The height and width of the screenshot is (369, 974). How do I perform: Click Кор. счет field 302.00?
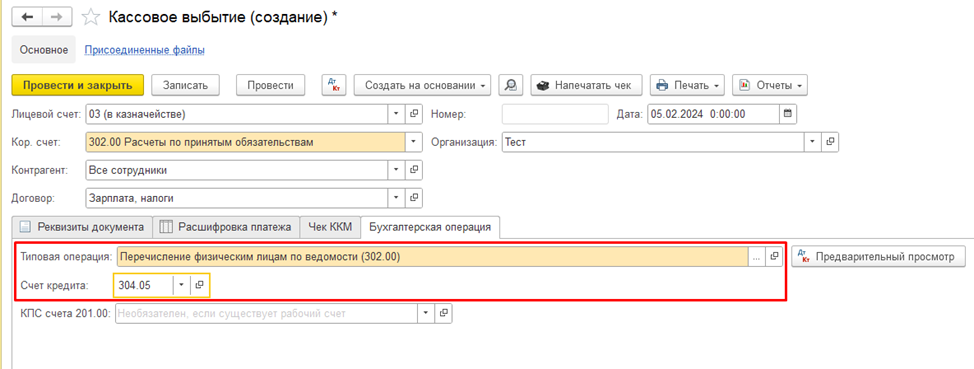[245, 142]
